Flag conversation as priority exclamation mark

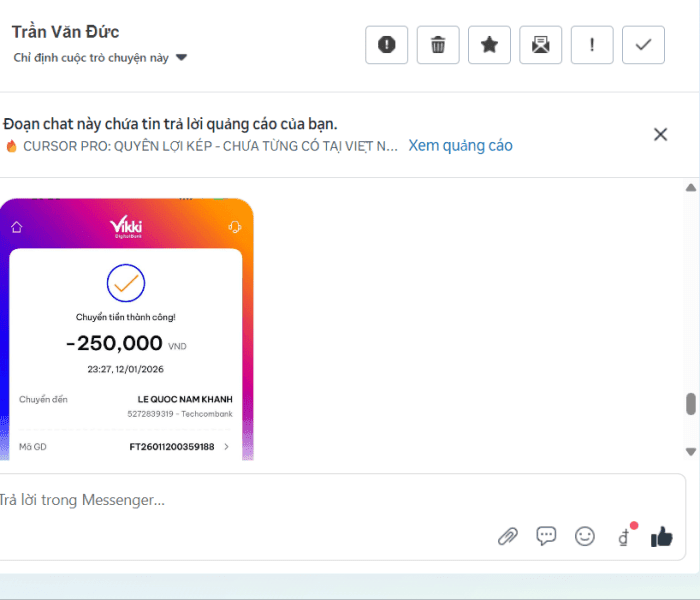[592, 45]
